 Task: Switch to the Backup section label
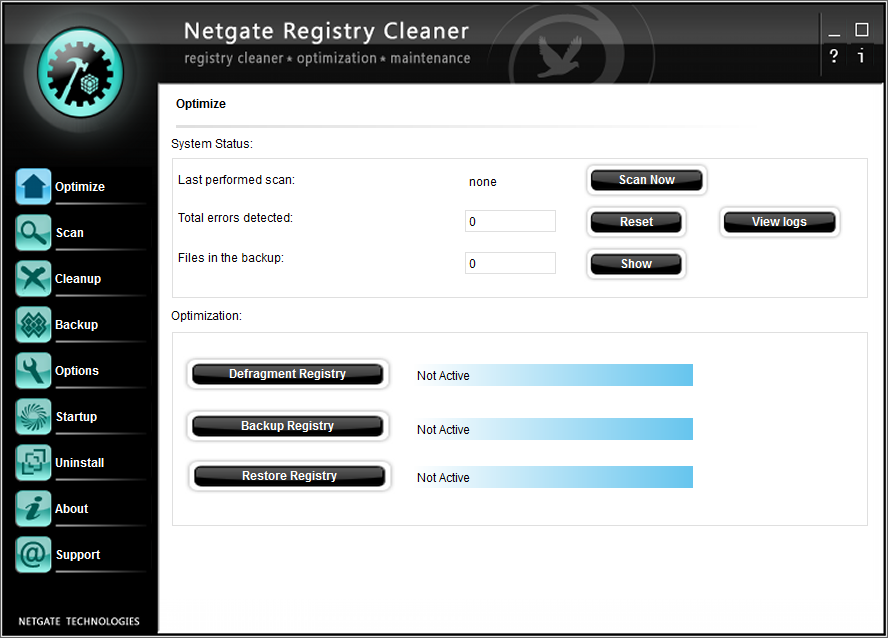pyautogui.click(x=76, y=324)
